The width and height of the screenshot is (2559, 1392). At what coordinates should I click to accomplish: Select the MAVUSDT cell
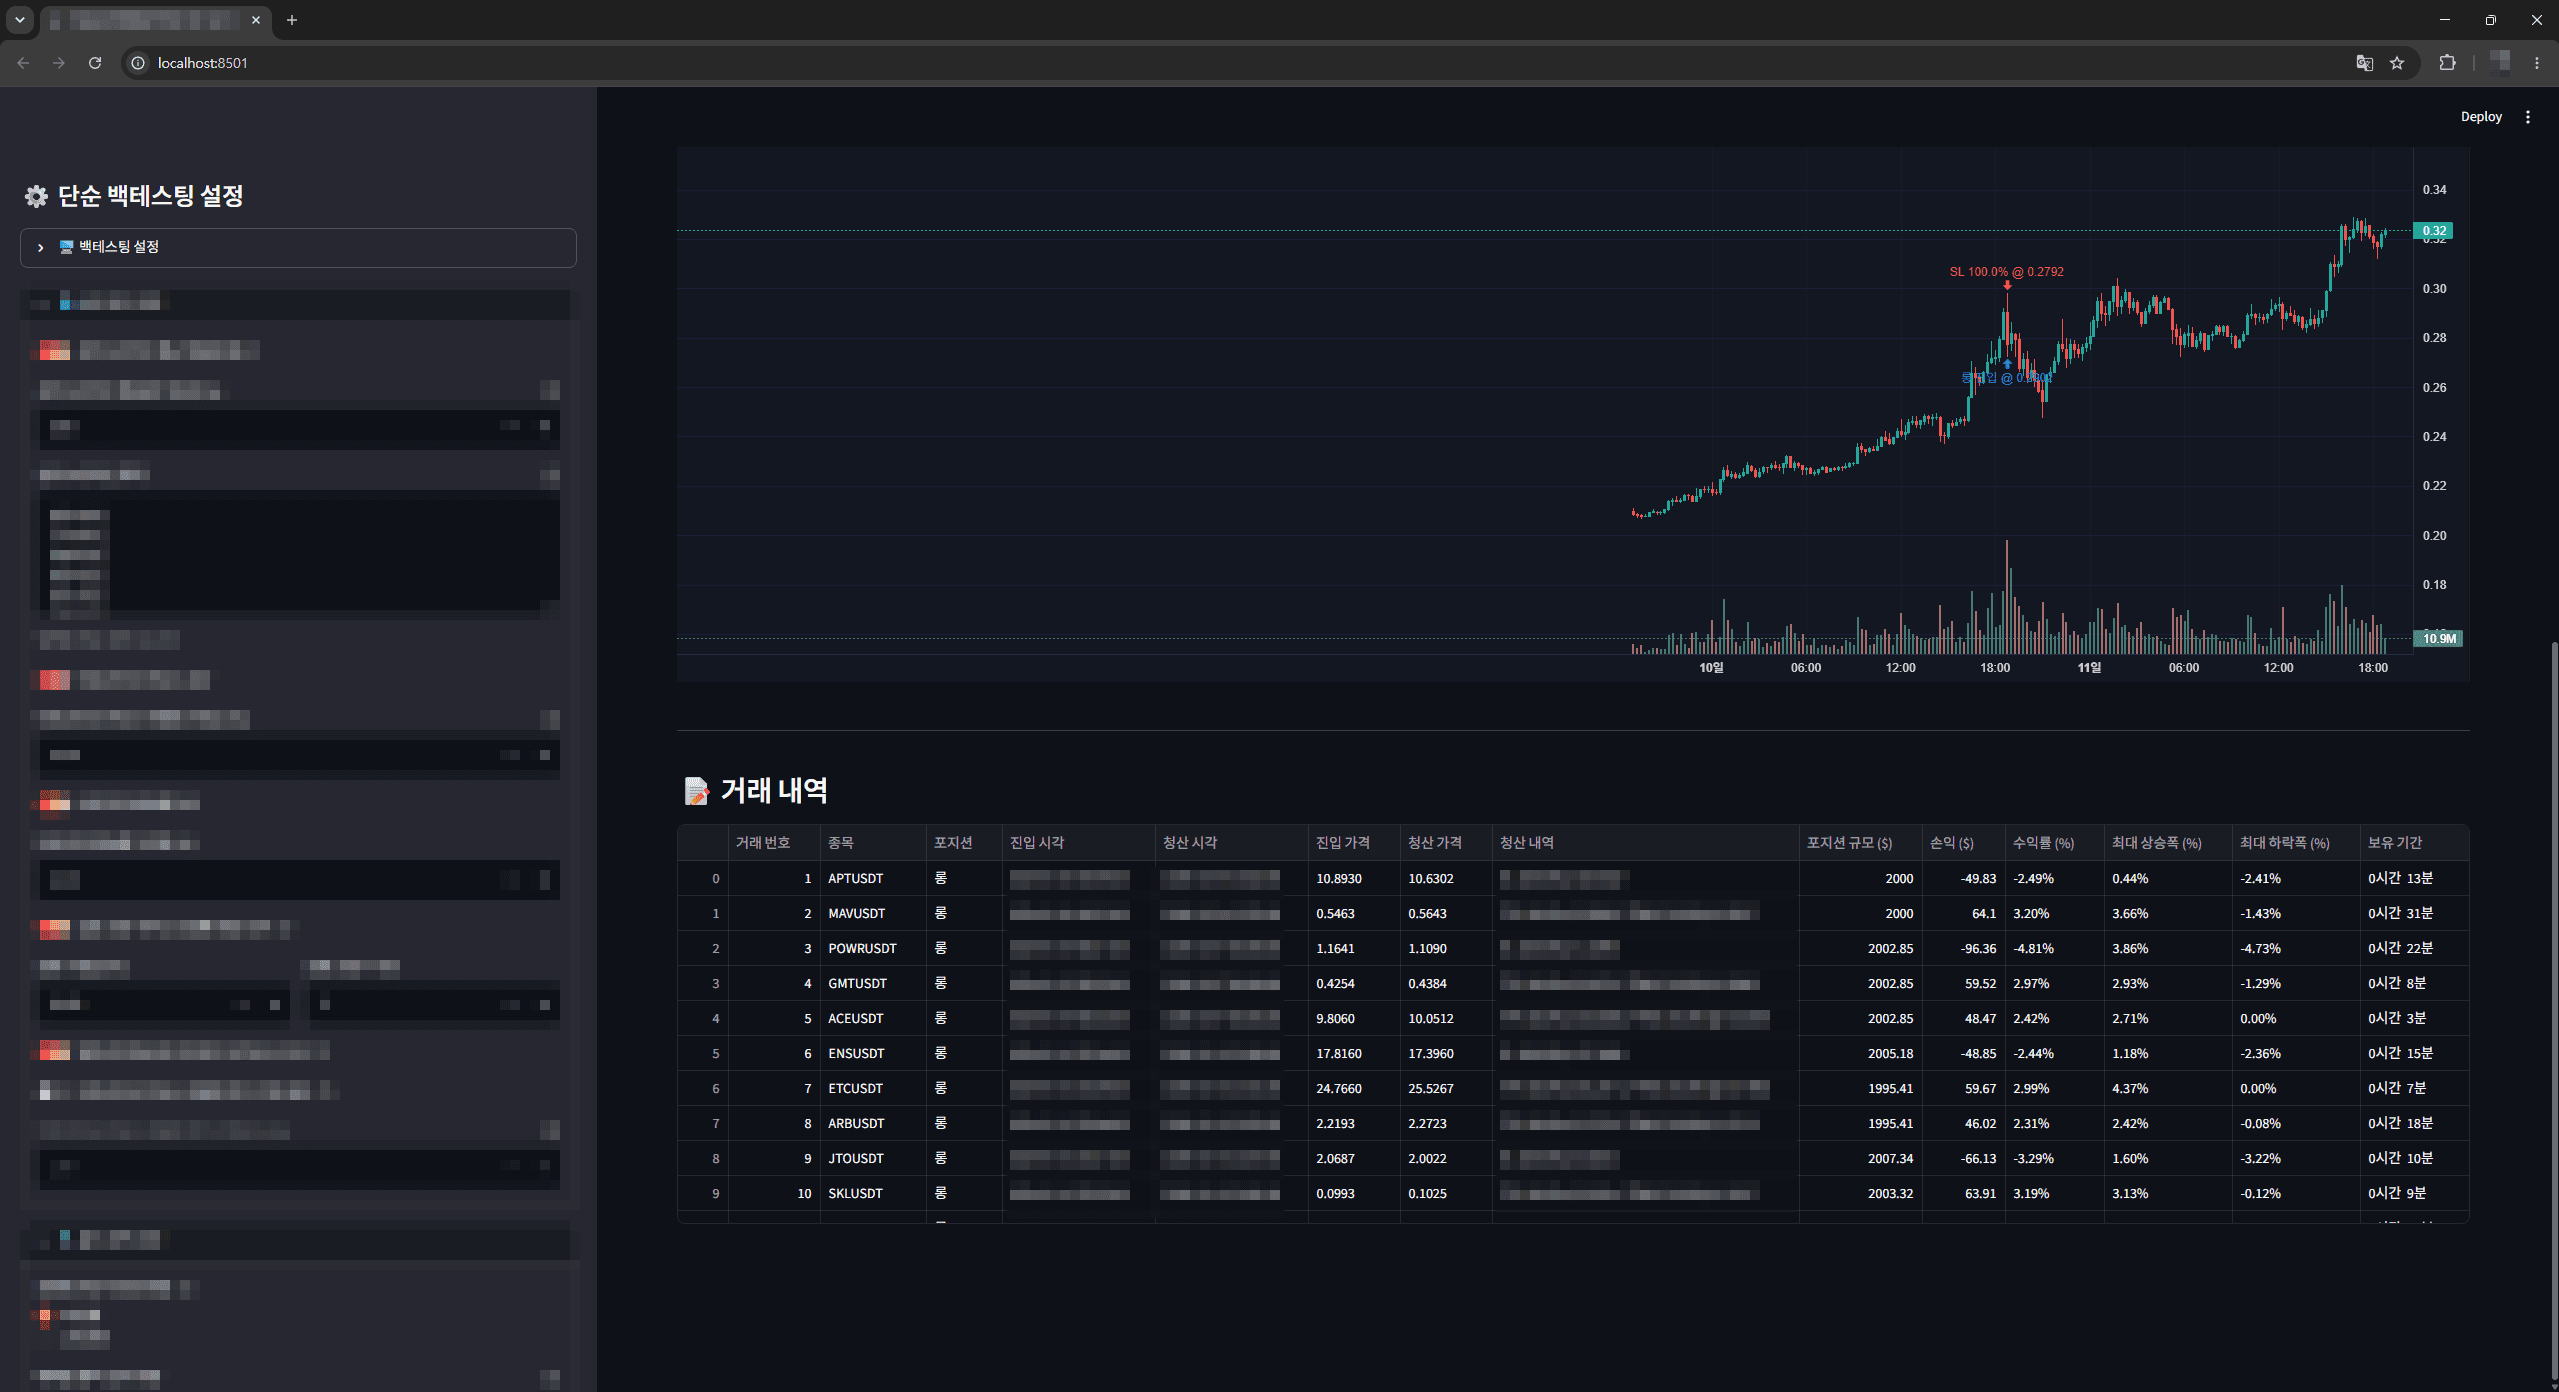click(873, 914)
